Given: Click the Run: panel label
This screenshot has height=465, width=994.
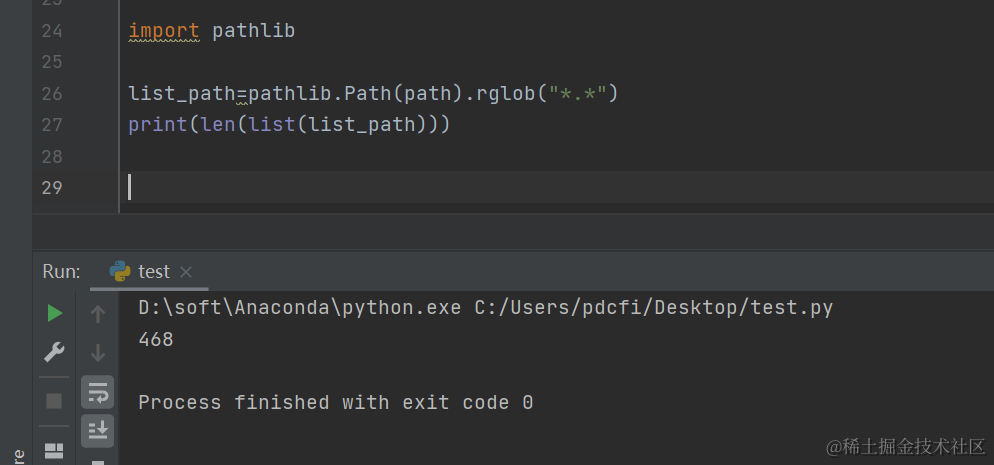Looking at the screenshot, I should (61, 272).
